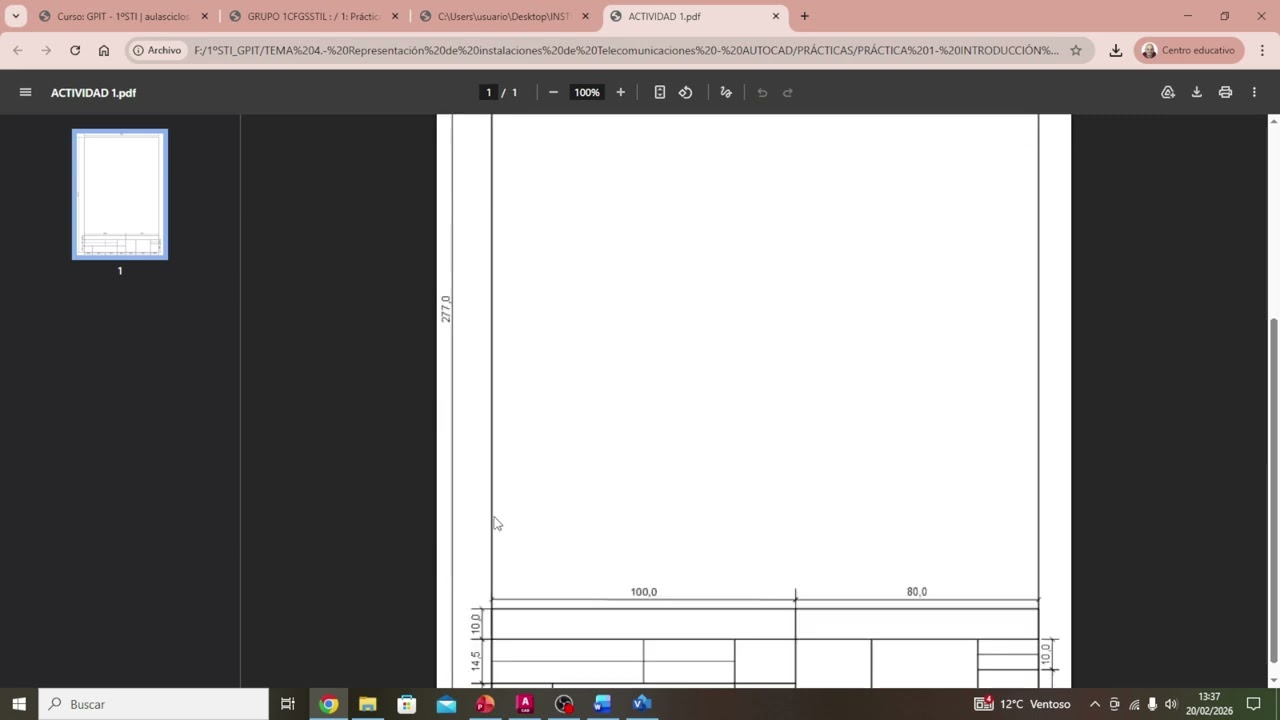Open PDF viewer more actions menu
This screenshot has height=720, width=1280.
1254,92
